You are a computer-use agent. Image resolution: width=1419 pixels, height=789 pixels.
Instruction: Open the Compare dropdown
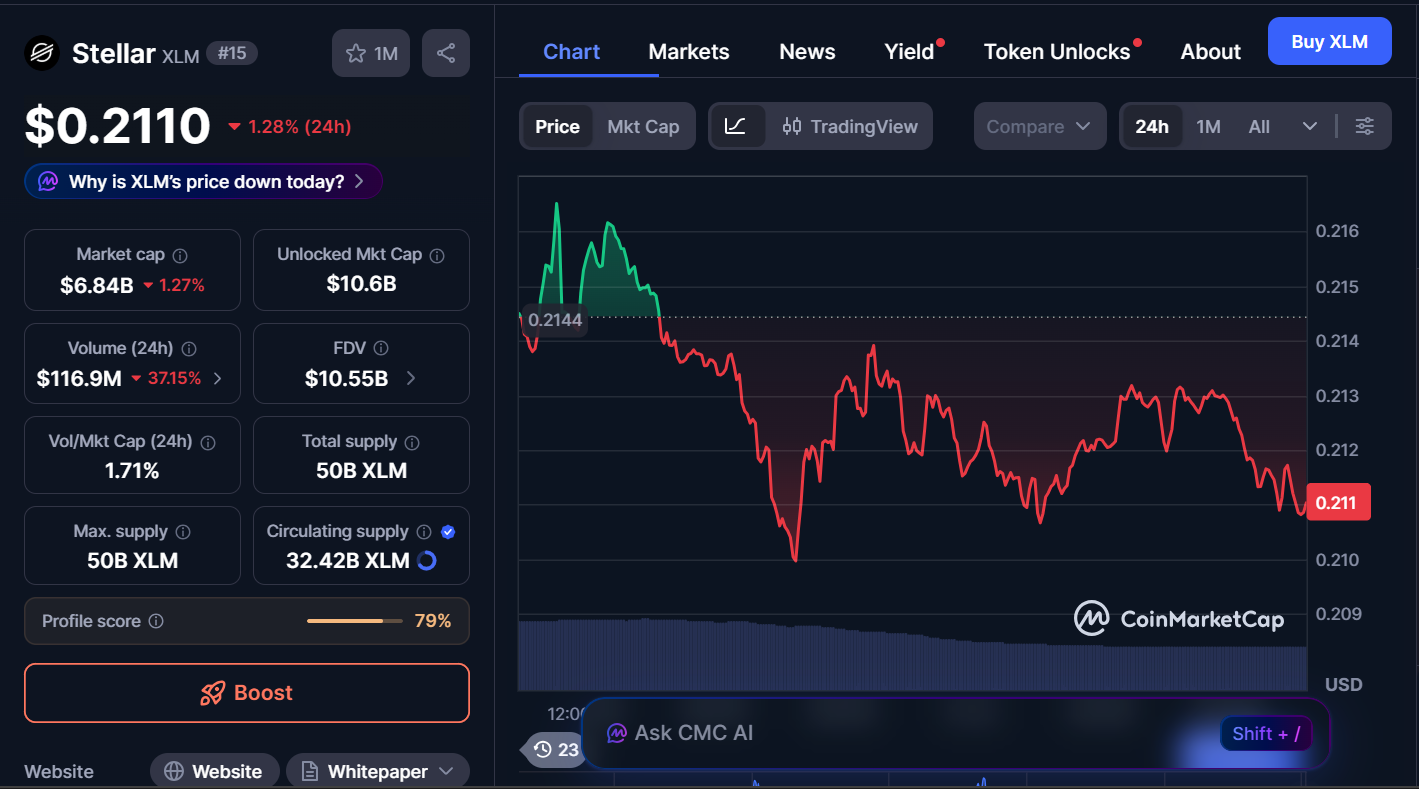pos(1039,126)
